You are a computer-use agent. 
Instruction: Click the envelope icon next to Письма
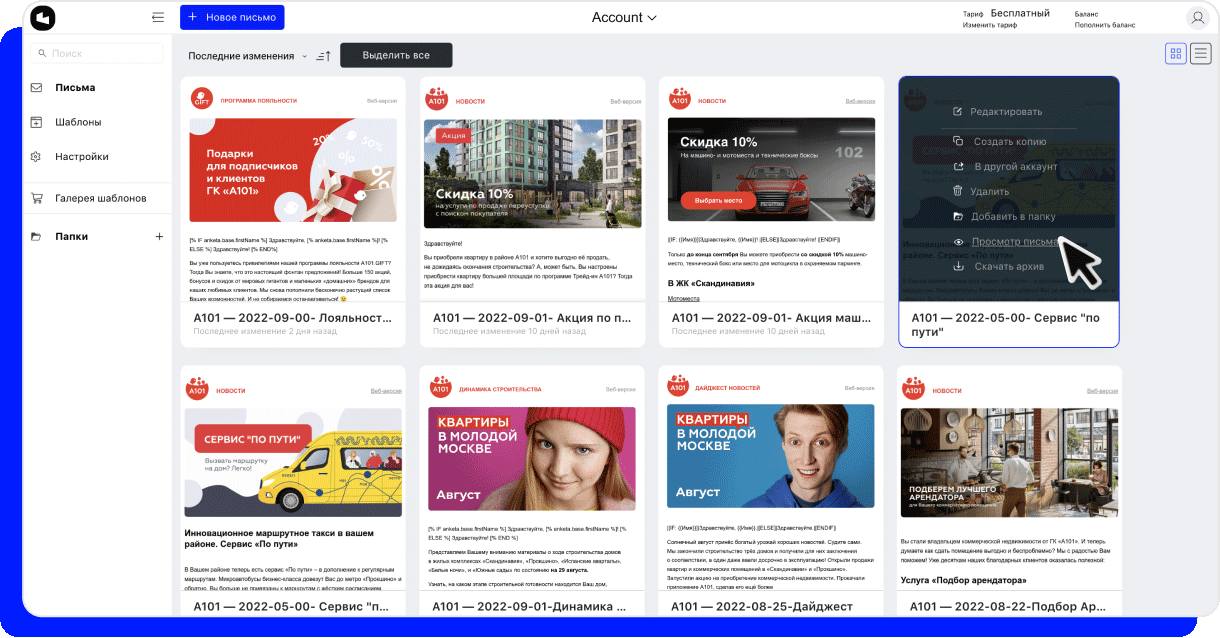tap(37, 87)
